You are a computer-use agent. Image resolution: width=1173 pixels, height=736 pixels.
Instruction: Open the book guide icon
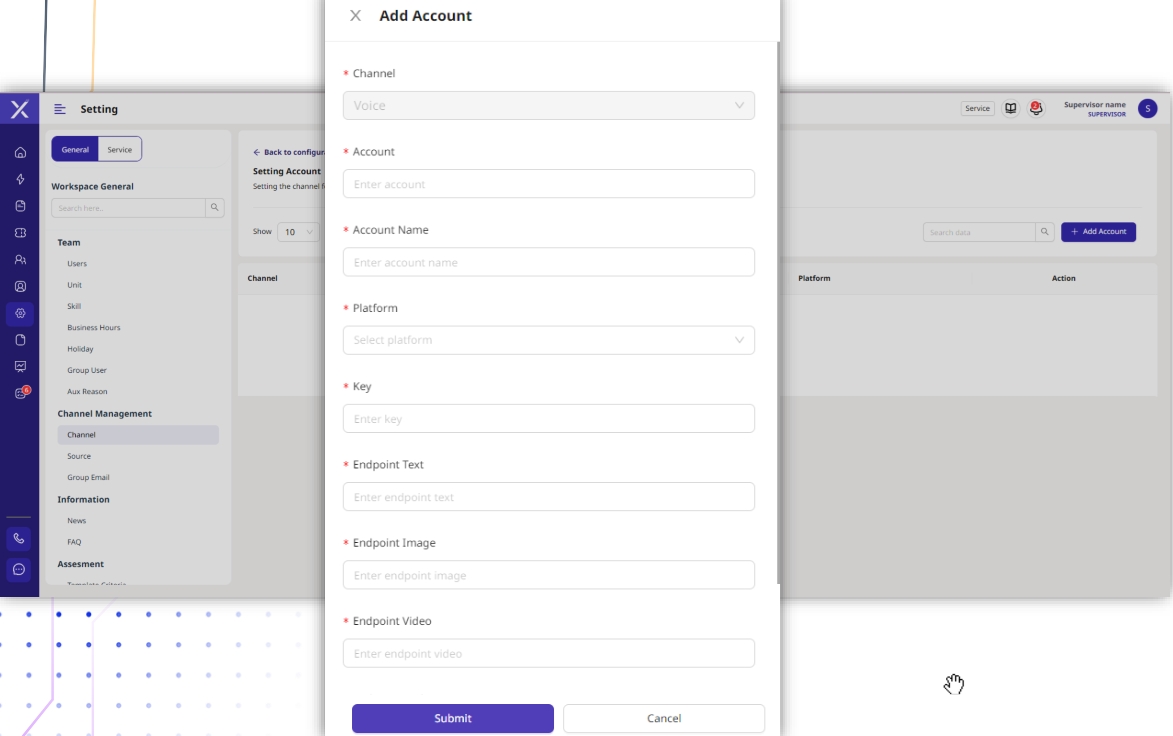coord(1011,108)
